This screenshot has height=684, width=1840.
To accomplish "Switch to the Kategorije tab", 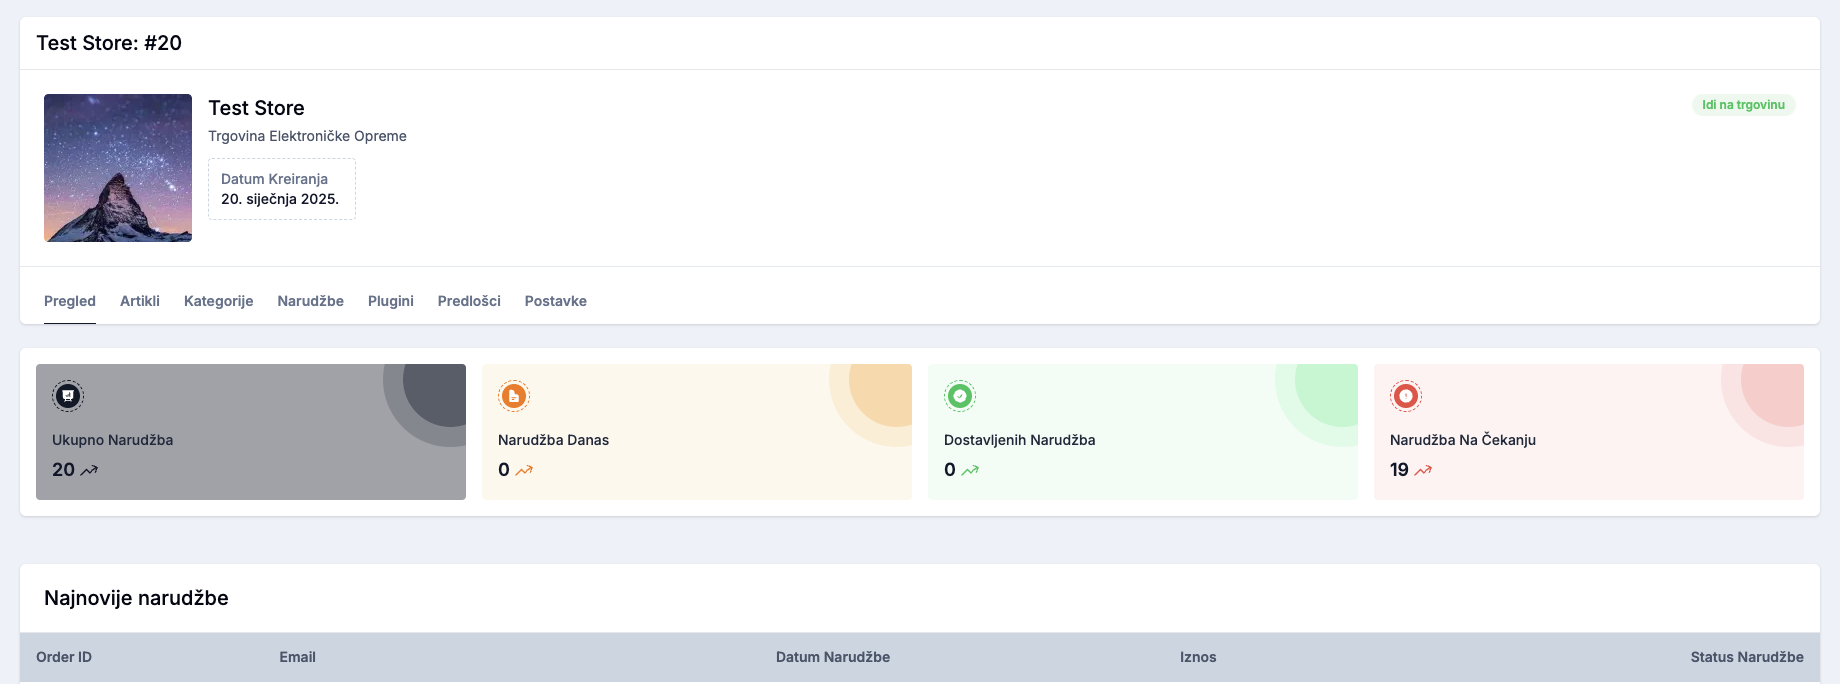I will (x=218, y=301).
